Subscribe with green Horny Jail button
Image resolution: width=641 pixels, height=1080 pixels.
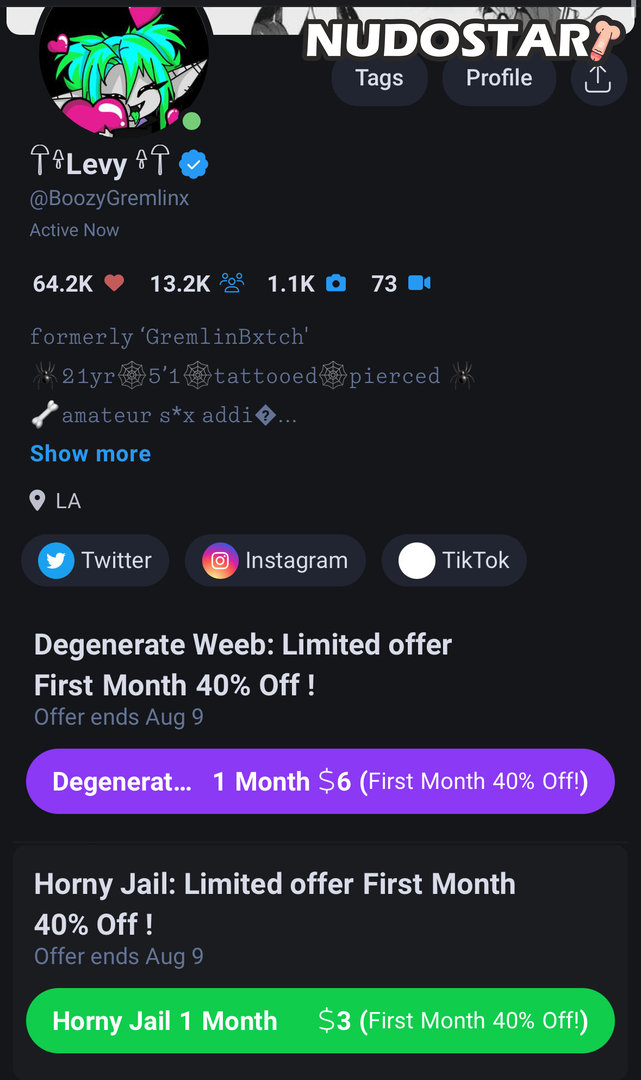point(320,1021)
